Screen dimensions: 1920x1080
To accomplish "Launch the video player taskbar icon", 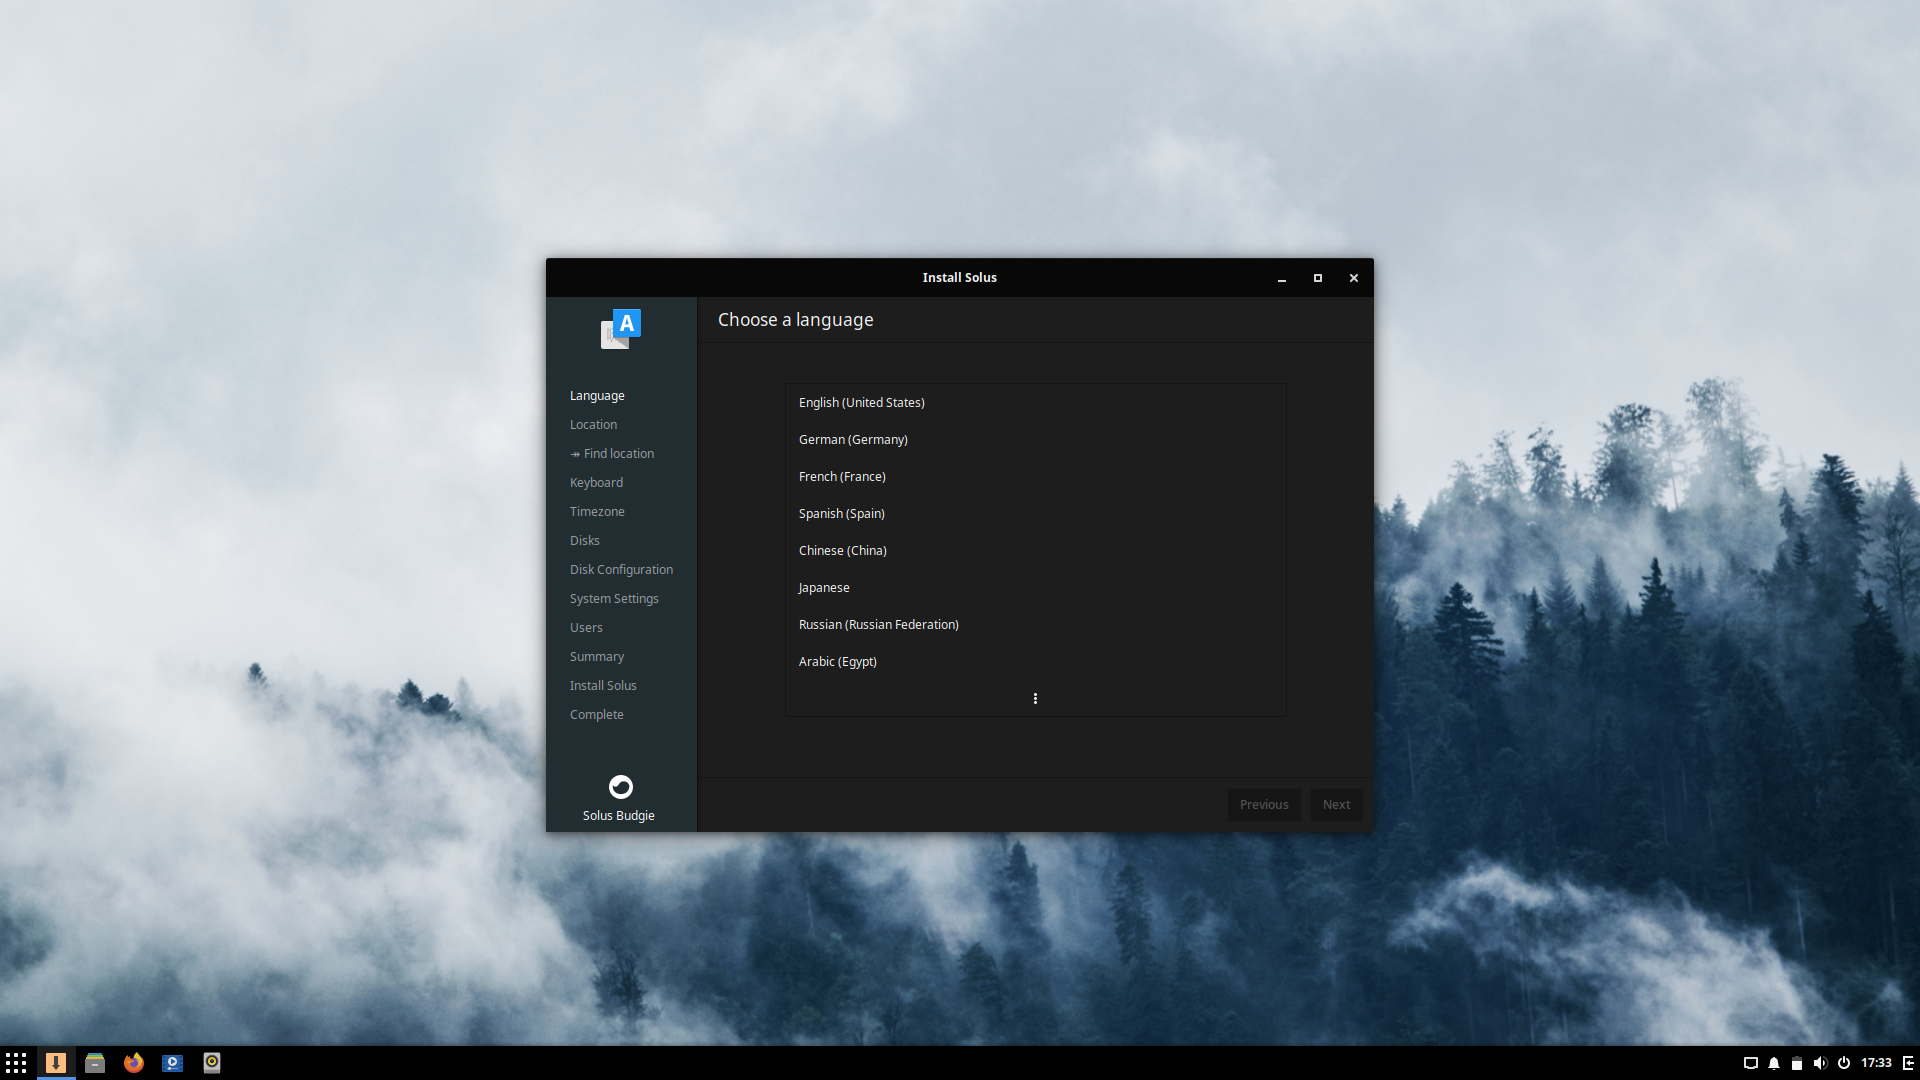I will [173, 1063].
